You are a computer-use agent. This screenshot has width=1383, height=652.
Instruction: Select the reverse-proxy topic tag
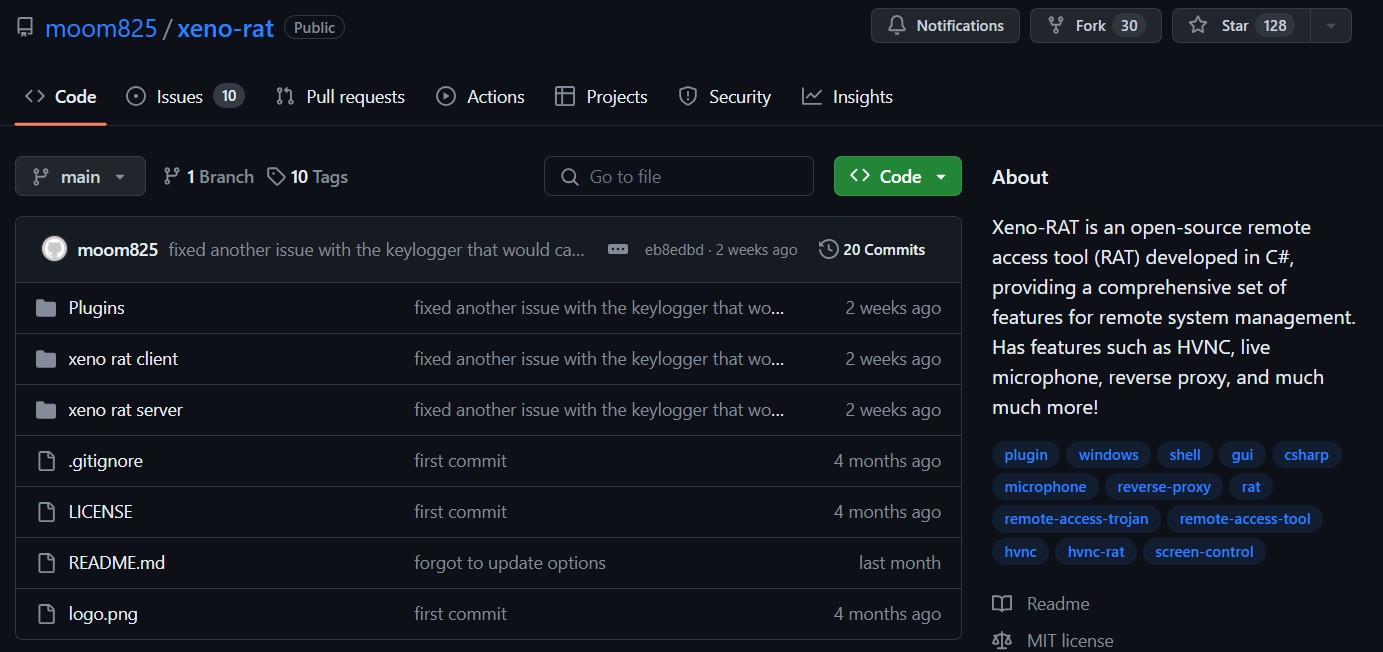point(1164,487)
